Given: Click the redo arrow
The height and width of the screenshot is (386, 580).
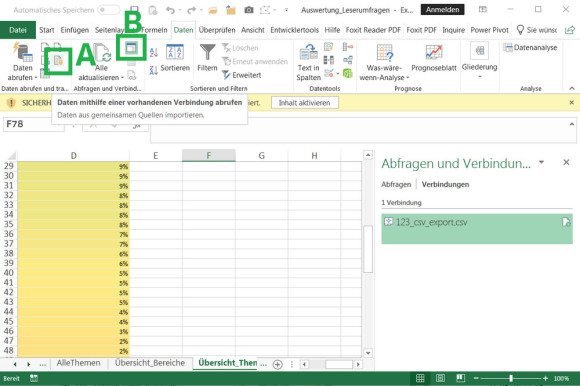Looking at the screenshot, I should point(191,10).
